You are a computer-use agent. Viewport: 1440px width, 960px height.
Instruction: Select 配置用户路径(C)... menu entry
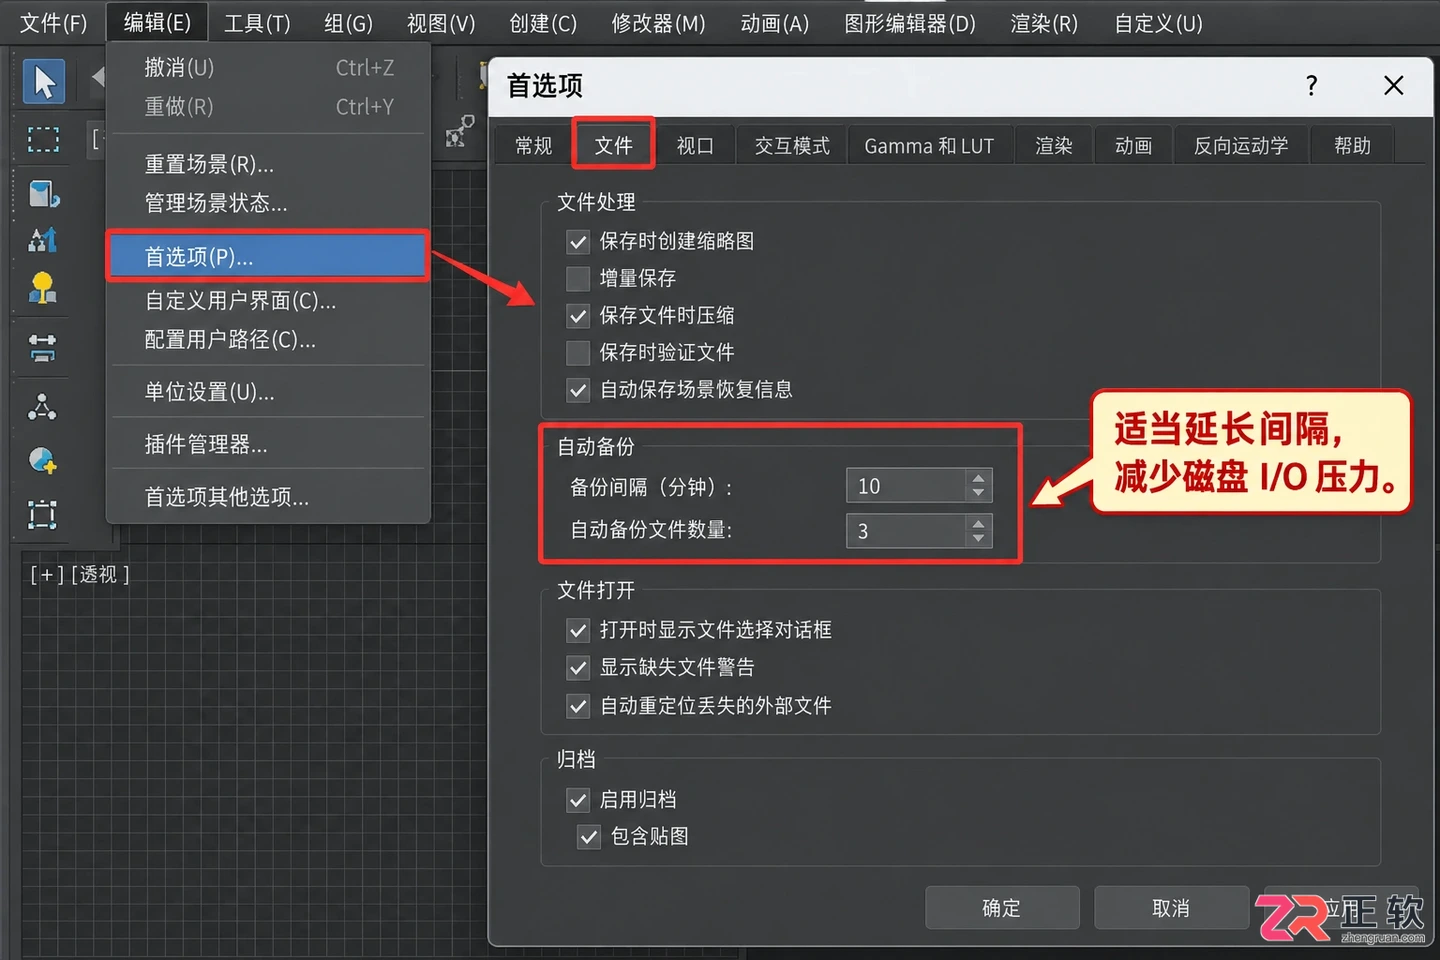pos(267,340)
